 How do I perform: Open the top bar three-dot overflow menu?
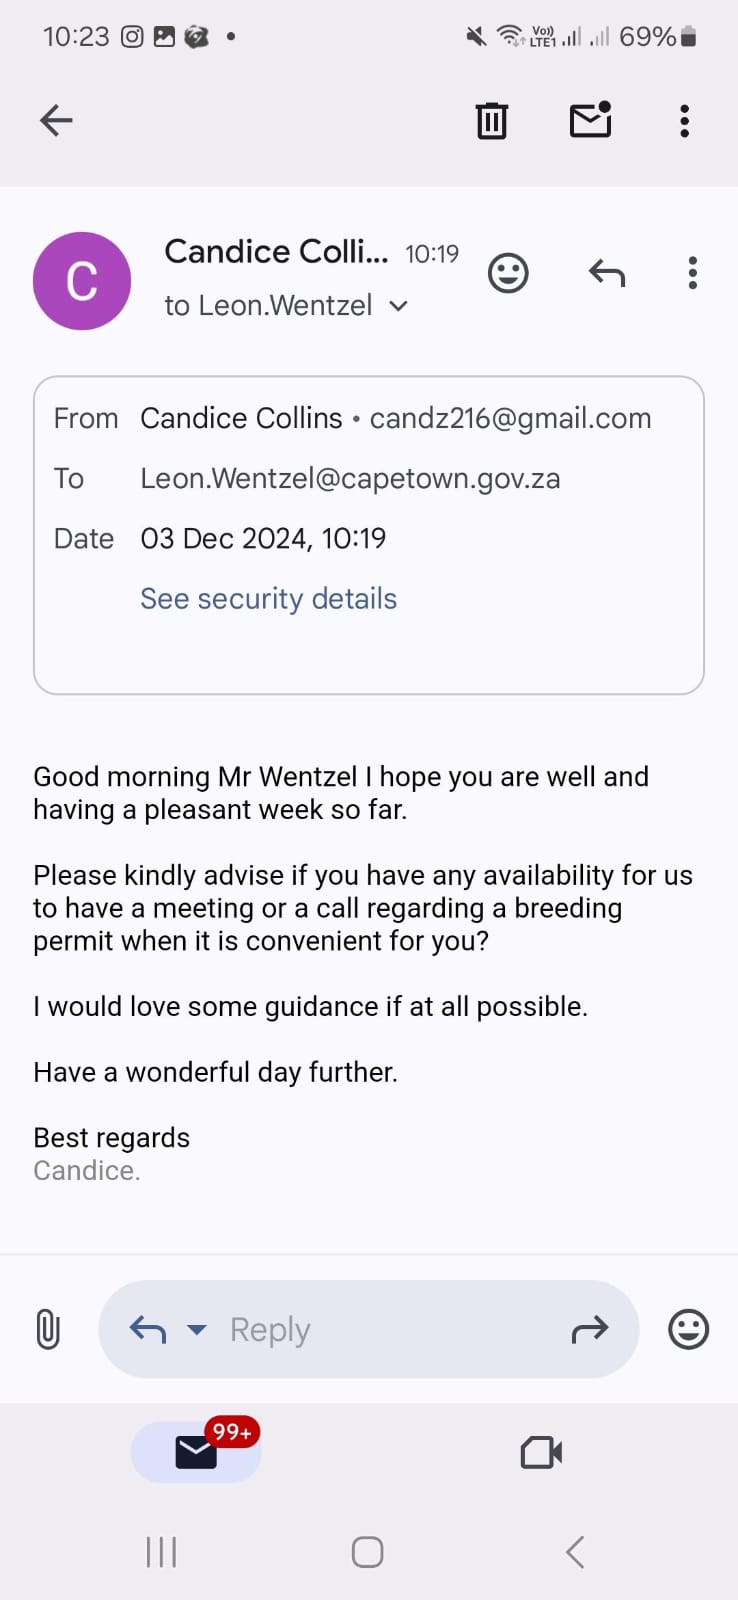tap(684, 121)
